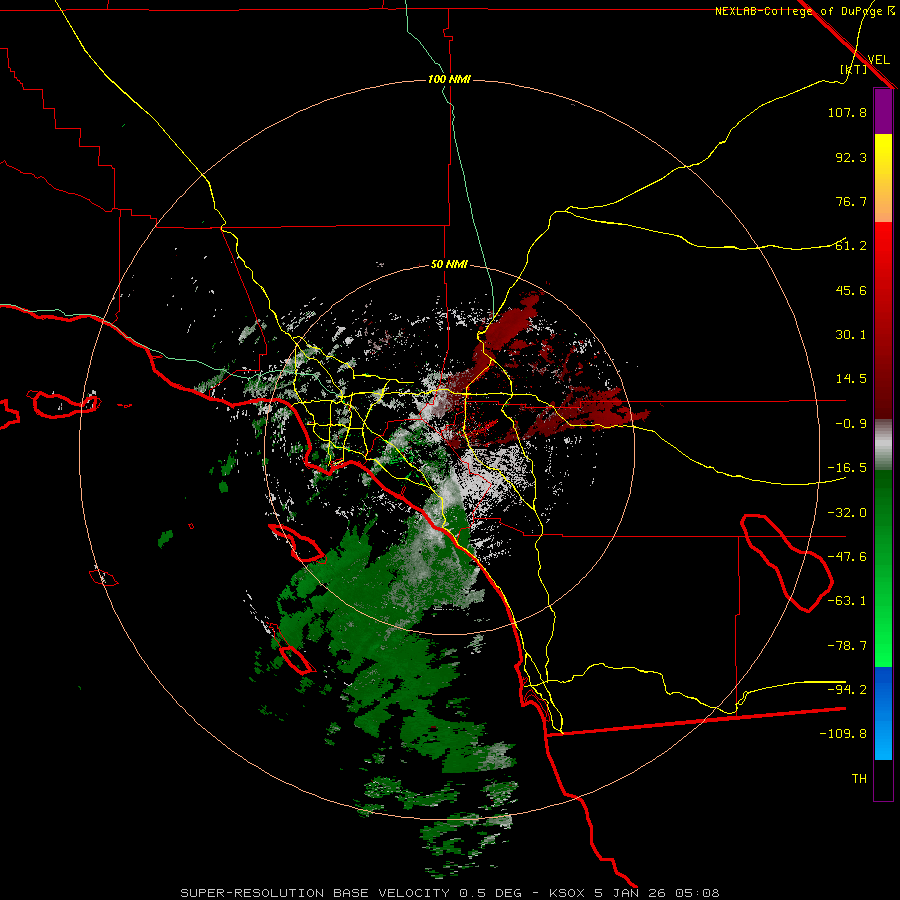The height and width of the screenshot is (900, 900).
Task: Click the -63.1 velocity scale value
Action: pos(847,601)
